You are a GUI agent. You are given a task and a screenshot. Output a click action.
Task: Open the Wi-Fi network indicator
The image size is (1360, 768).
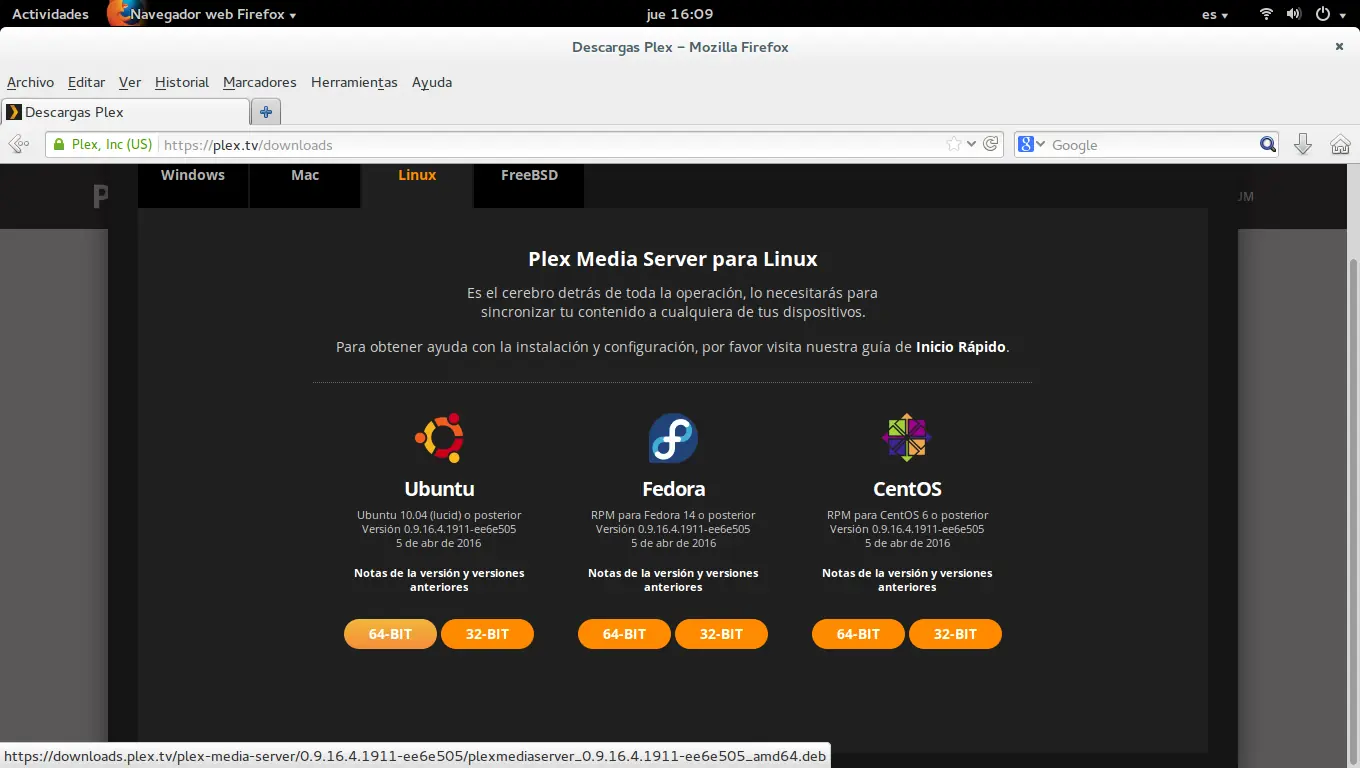(1267, 14)
